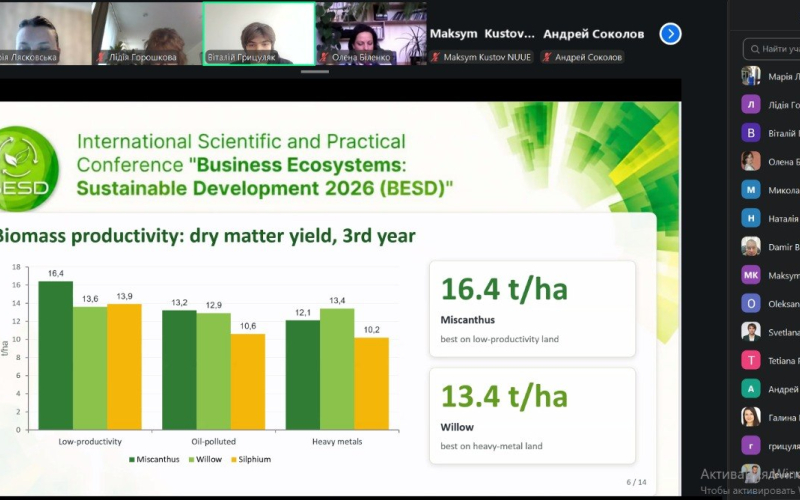The image size is (800, 500).
Task: Click dark purple В avatar for Віталій
Action: (751, 133)
